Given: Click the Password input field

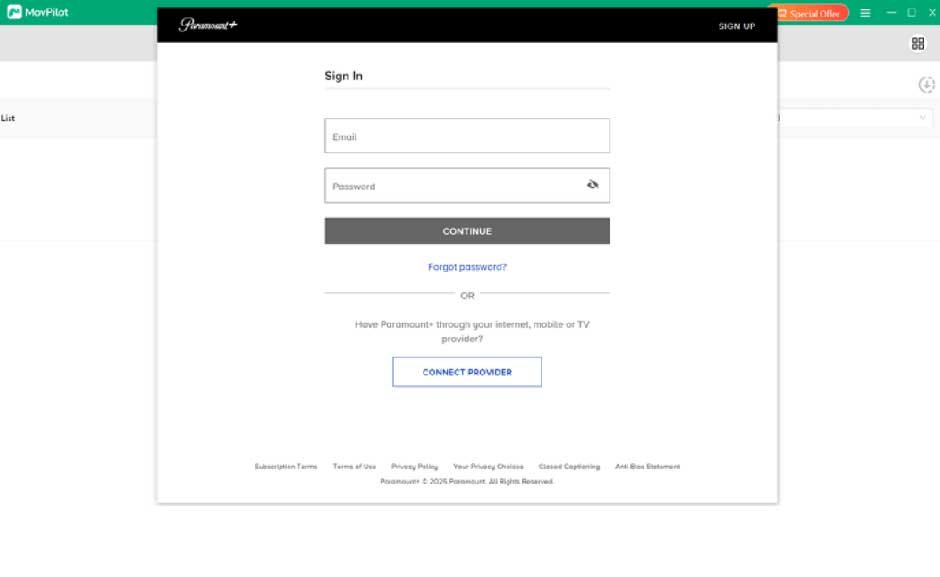Looking at the screenshot, I should click(467, 185).
